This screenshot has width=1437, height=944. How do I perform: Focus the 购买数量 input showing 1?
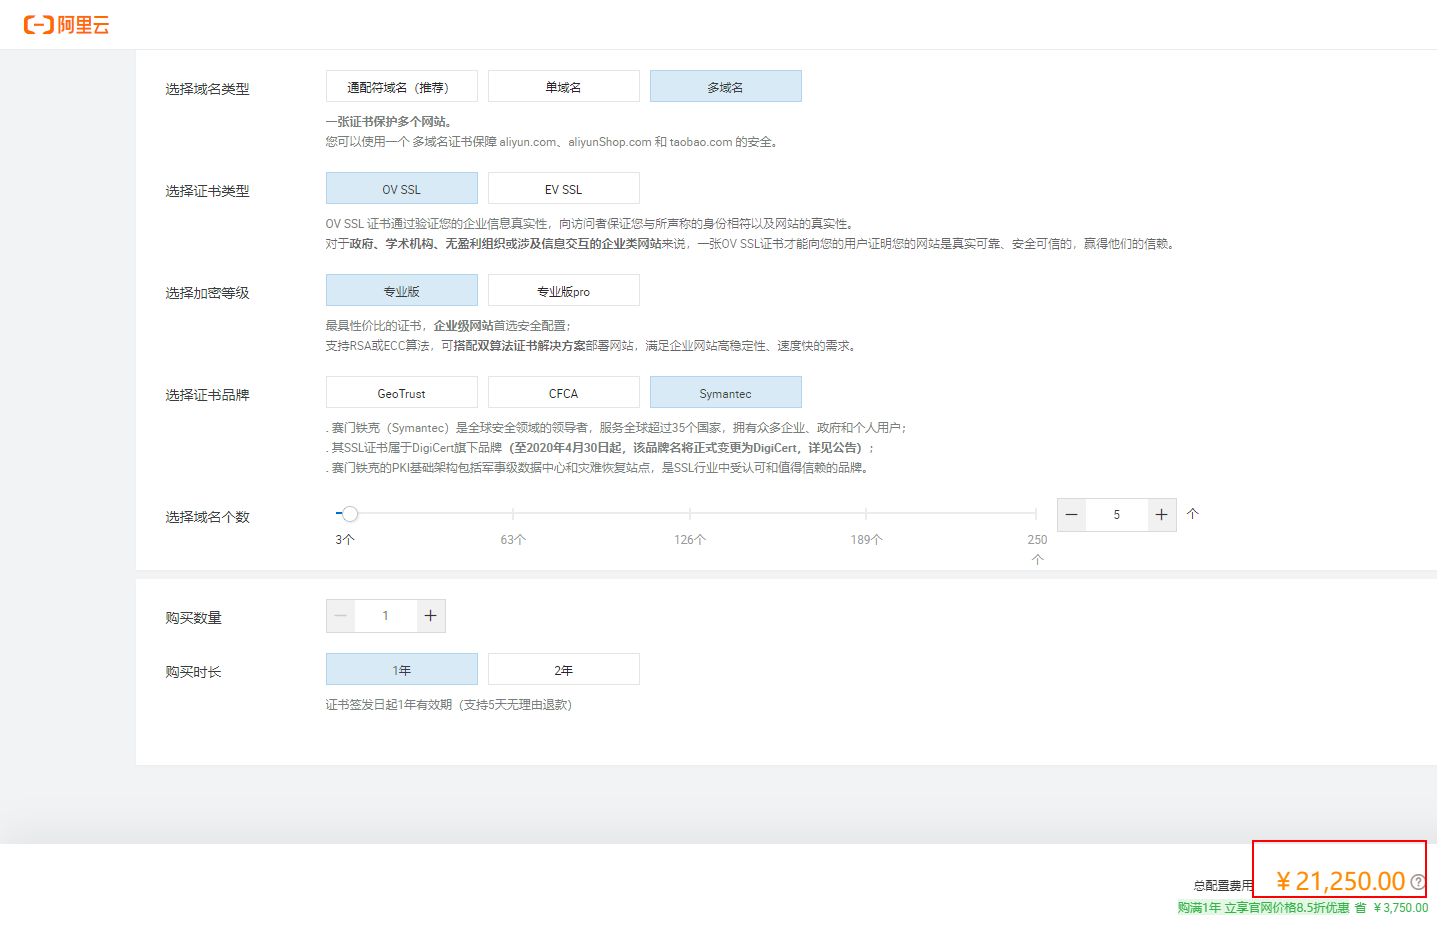coord(386,616)
